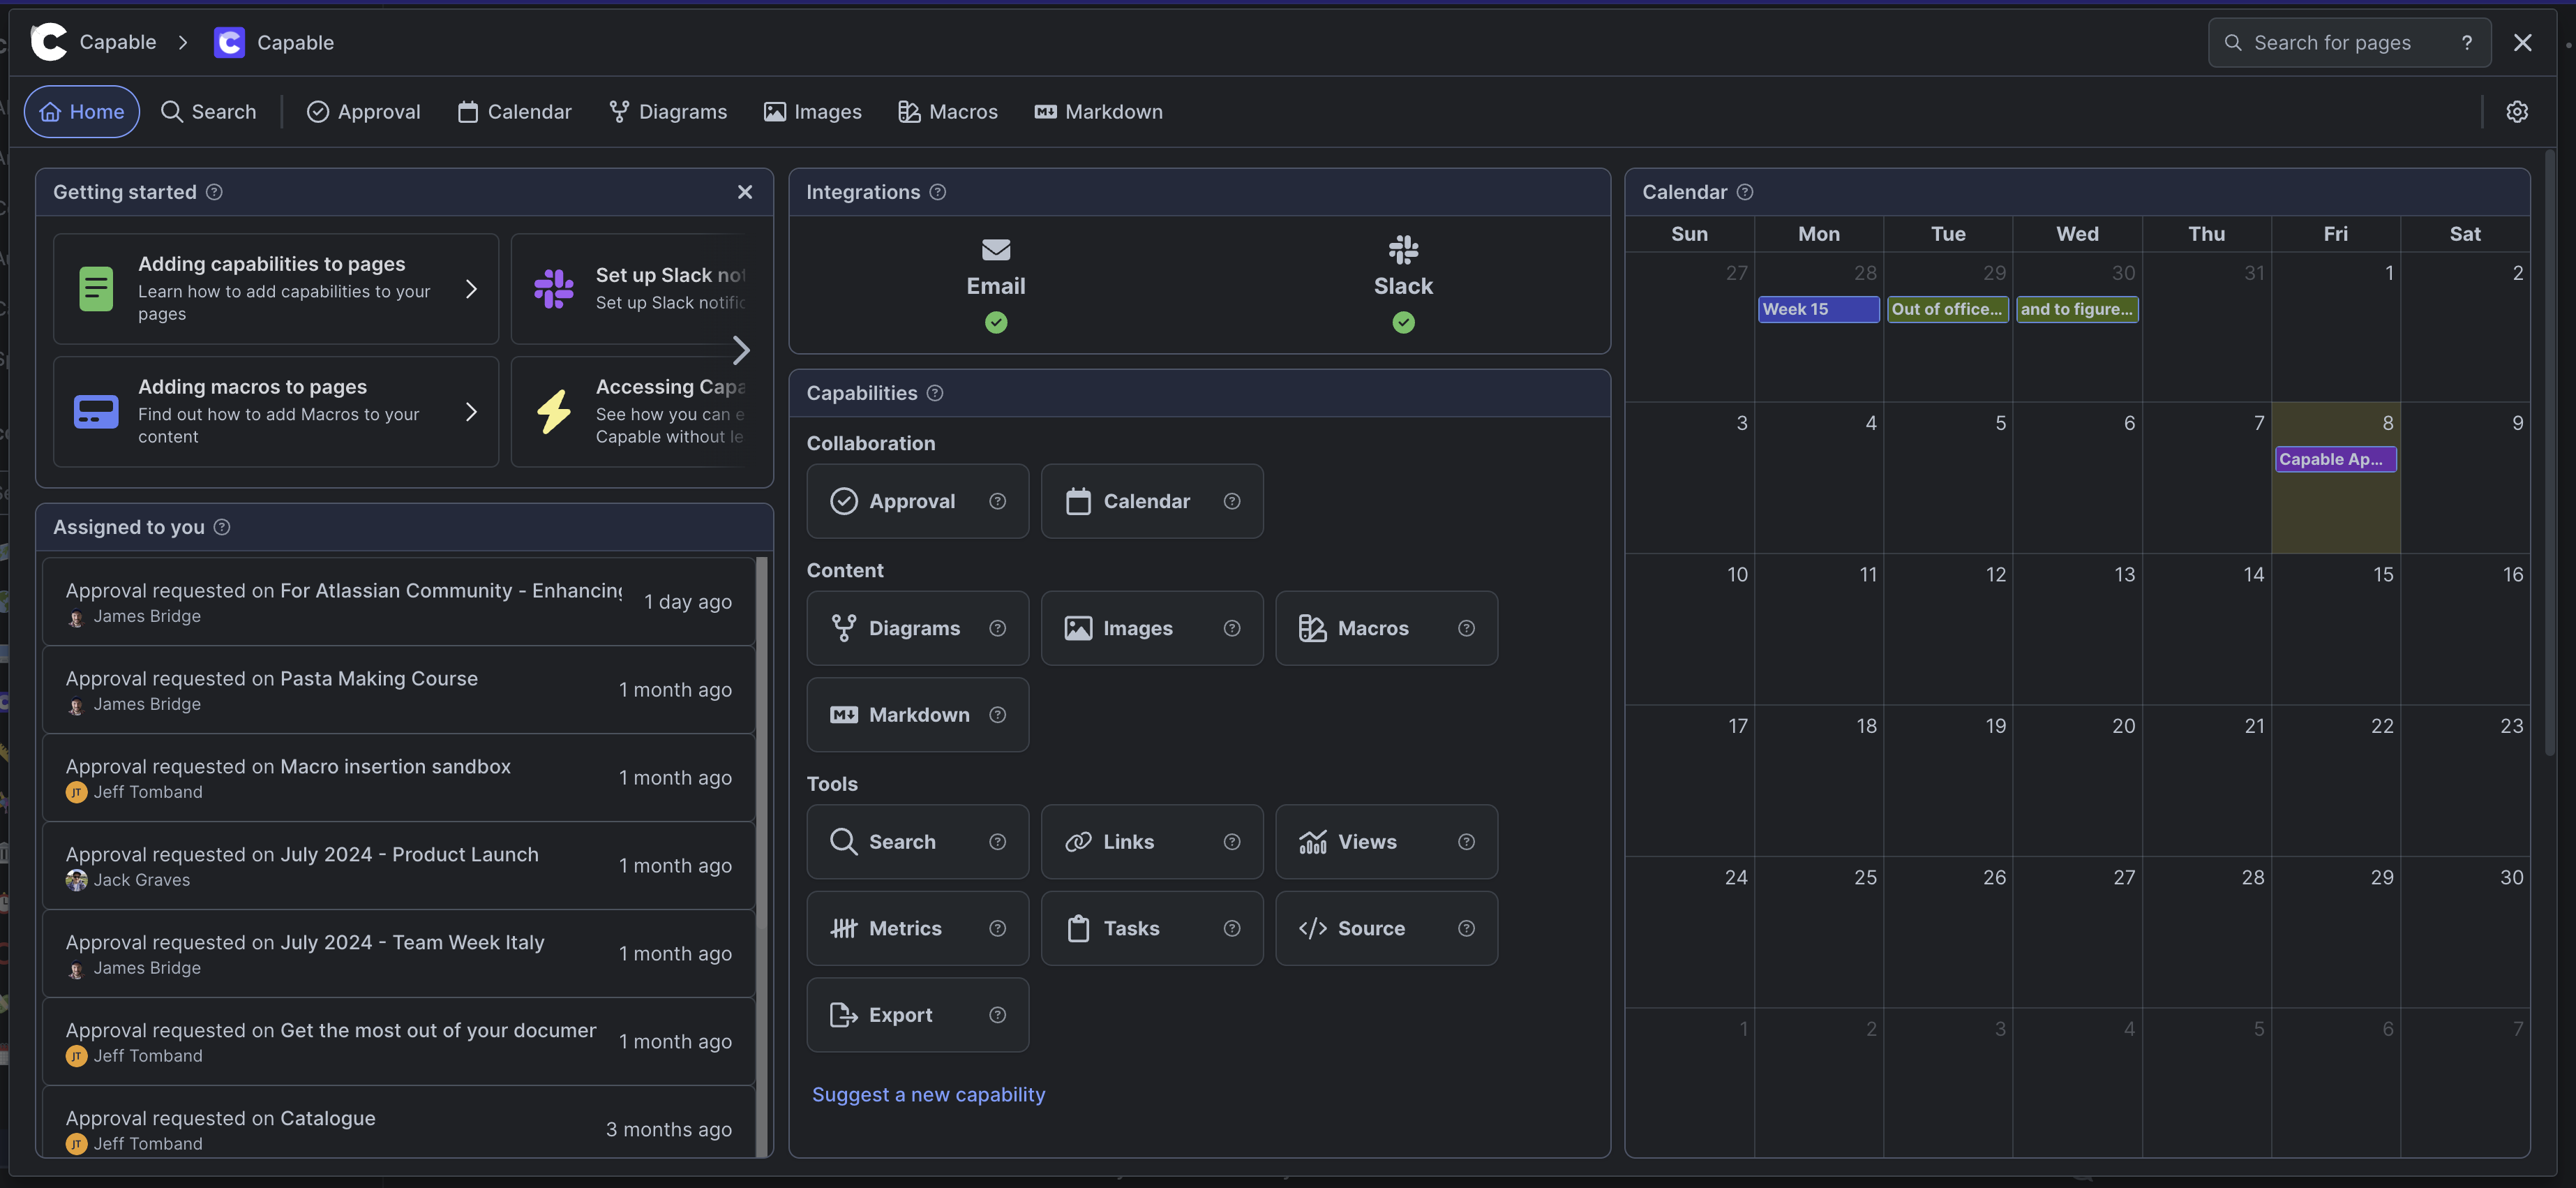2576x1188 pixels.
Task: Expand Adding capabilities to pages chevron
Action: tap(471, 289)
